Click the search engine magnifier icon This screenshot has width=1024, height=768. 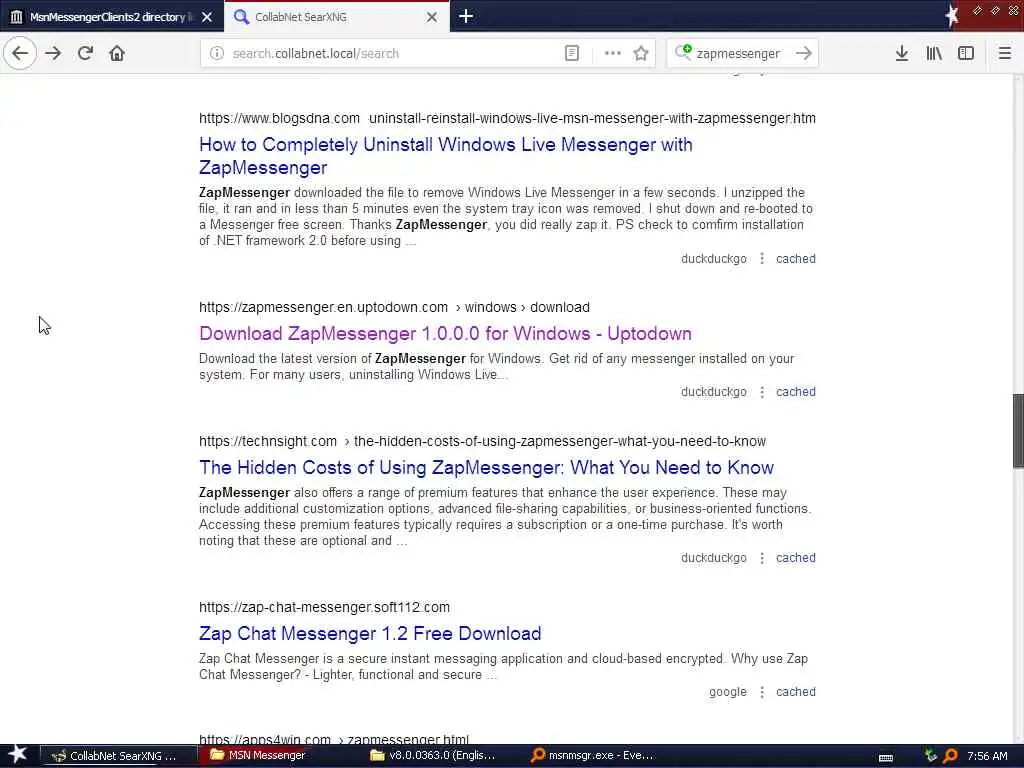pos(682,52)
